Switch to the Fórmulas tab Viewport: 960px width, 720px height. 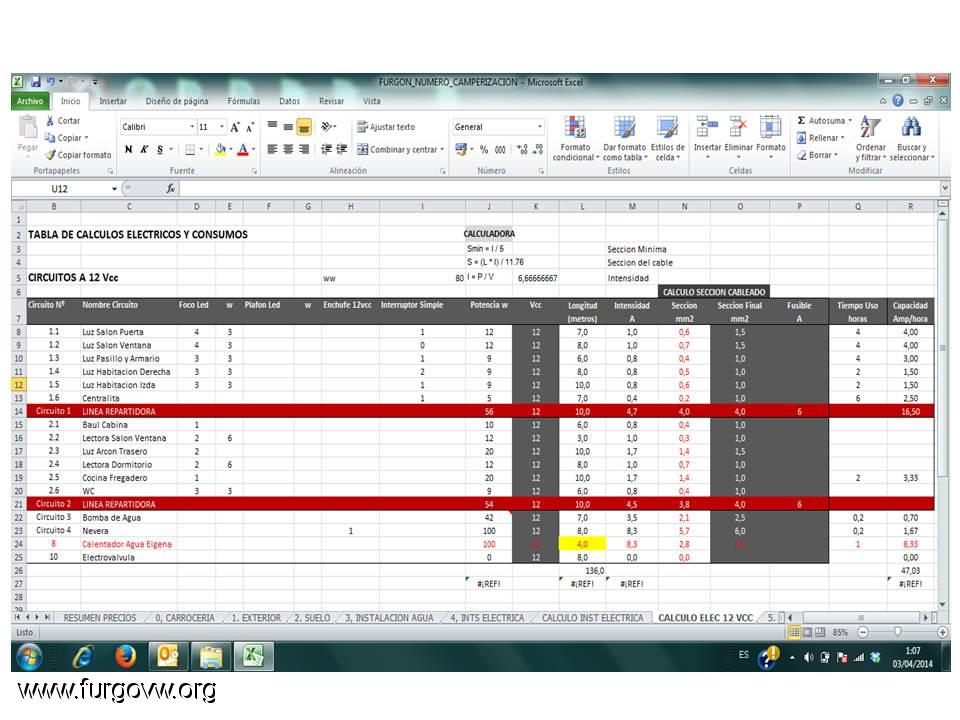[244, 101]
